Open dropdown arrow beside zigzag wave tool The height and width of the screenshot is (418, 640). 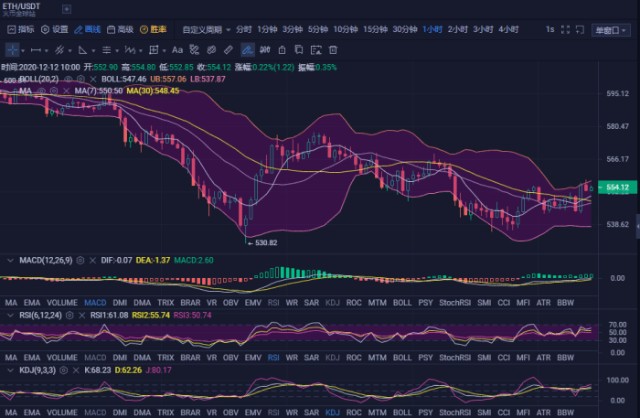(x=141, y=51)
